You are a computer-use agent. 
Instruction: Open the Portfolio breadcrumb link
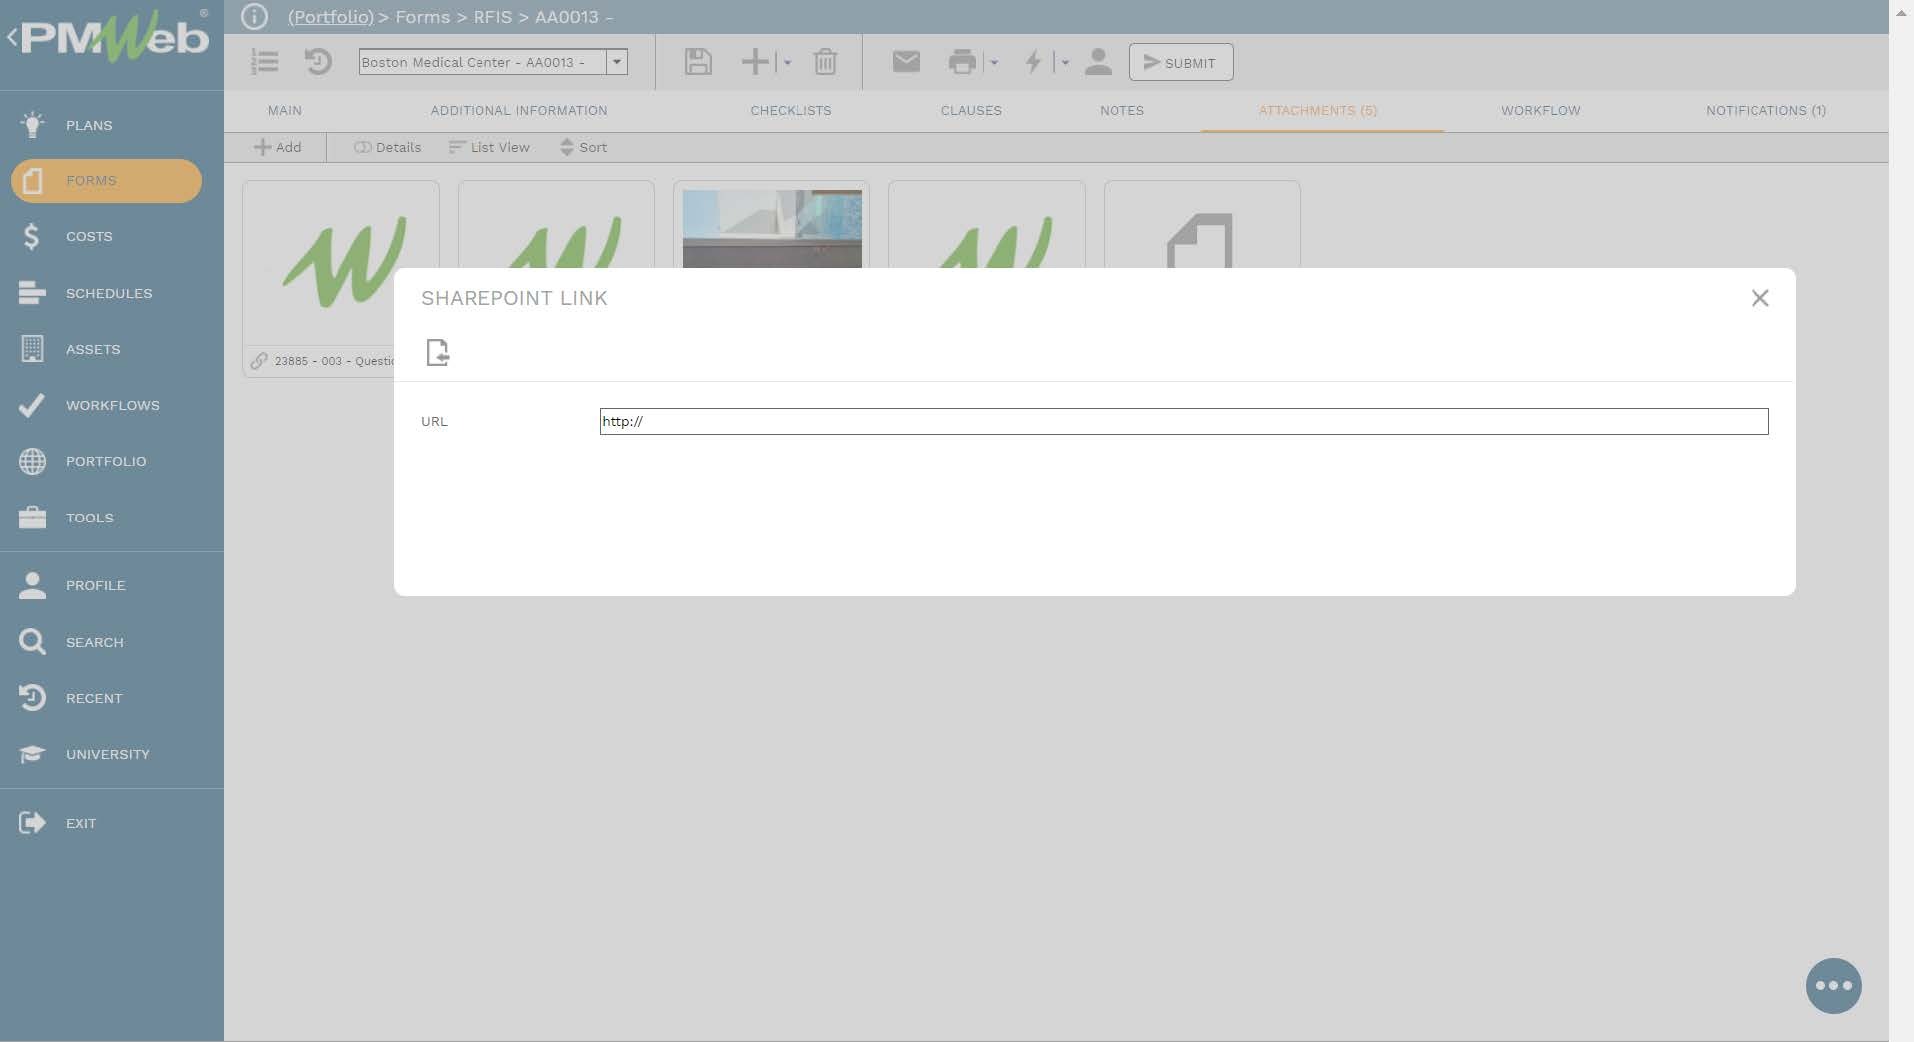(330, 17)
